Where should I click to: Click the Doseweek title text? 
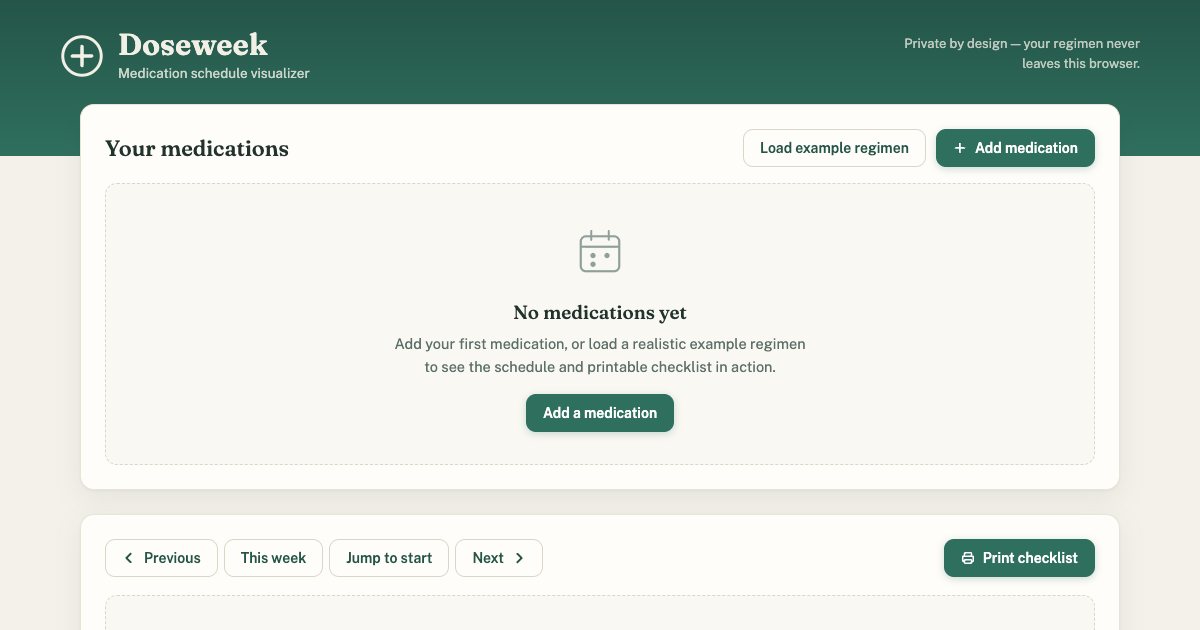[193, 44]
